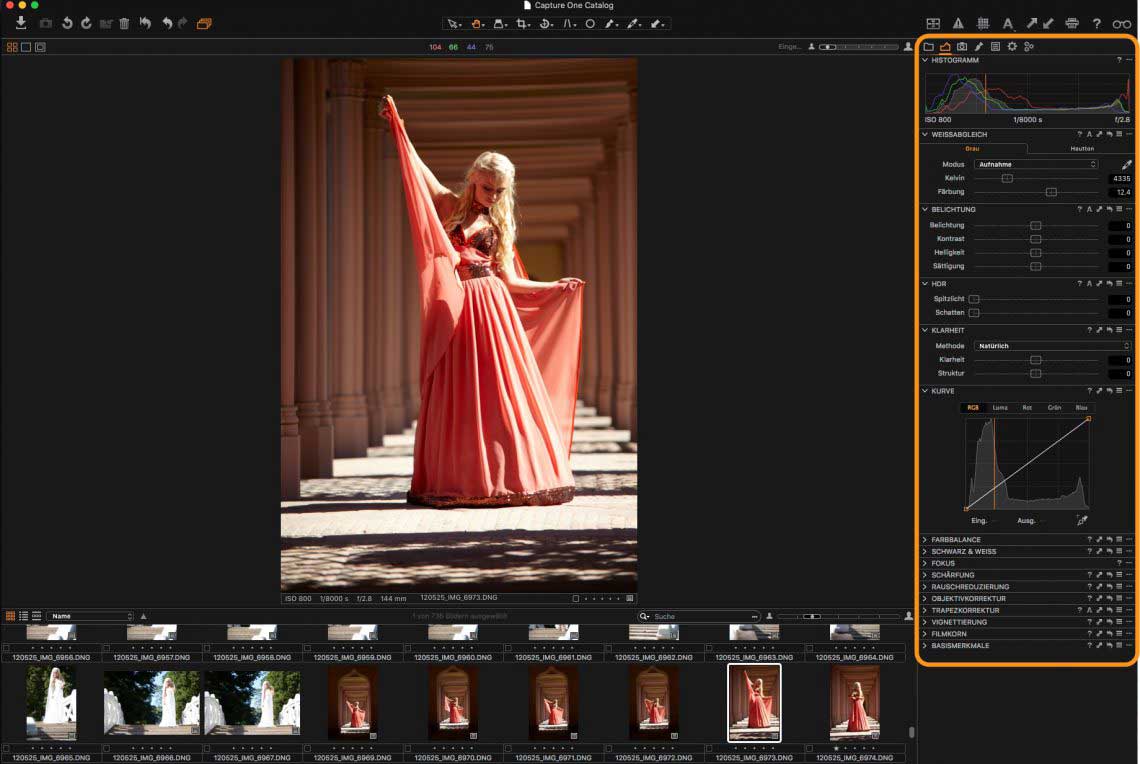The image size is (1140, 764).
Task: Open the Name sort dropdown
Action: pyautogui.click(x=90, y=616)
